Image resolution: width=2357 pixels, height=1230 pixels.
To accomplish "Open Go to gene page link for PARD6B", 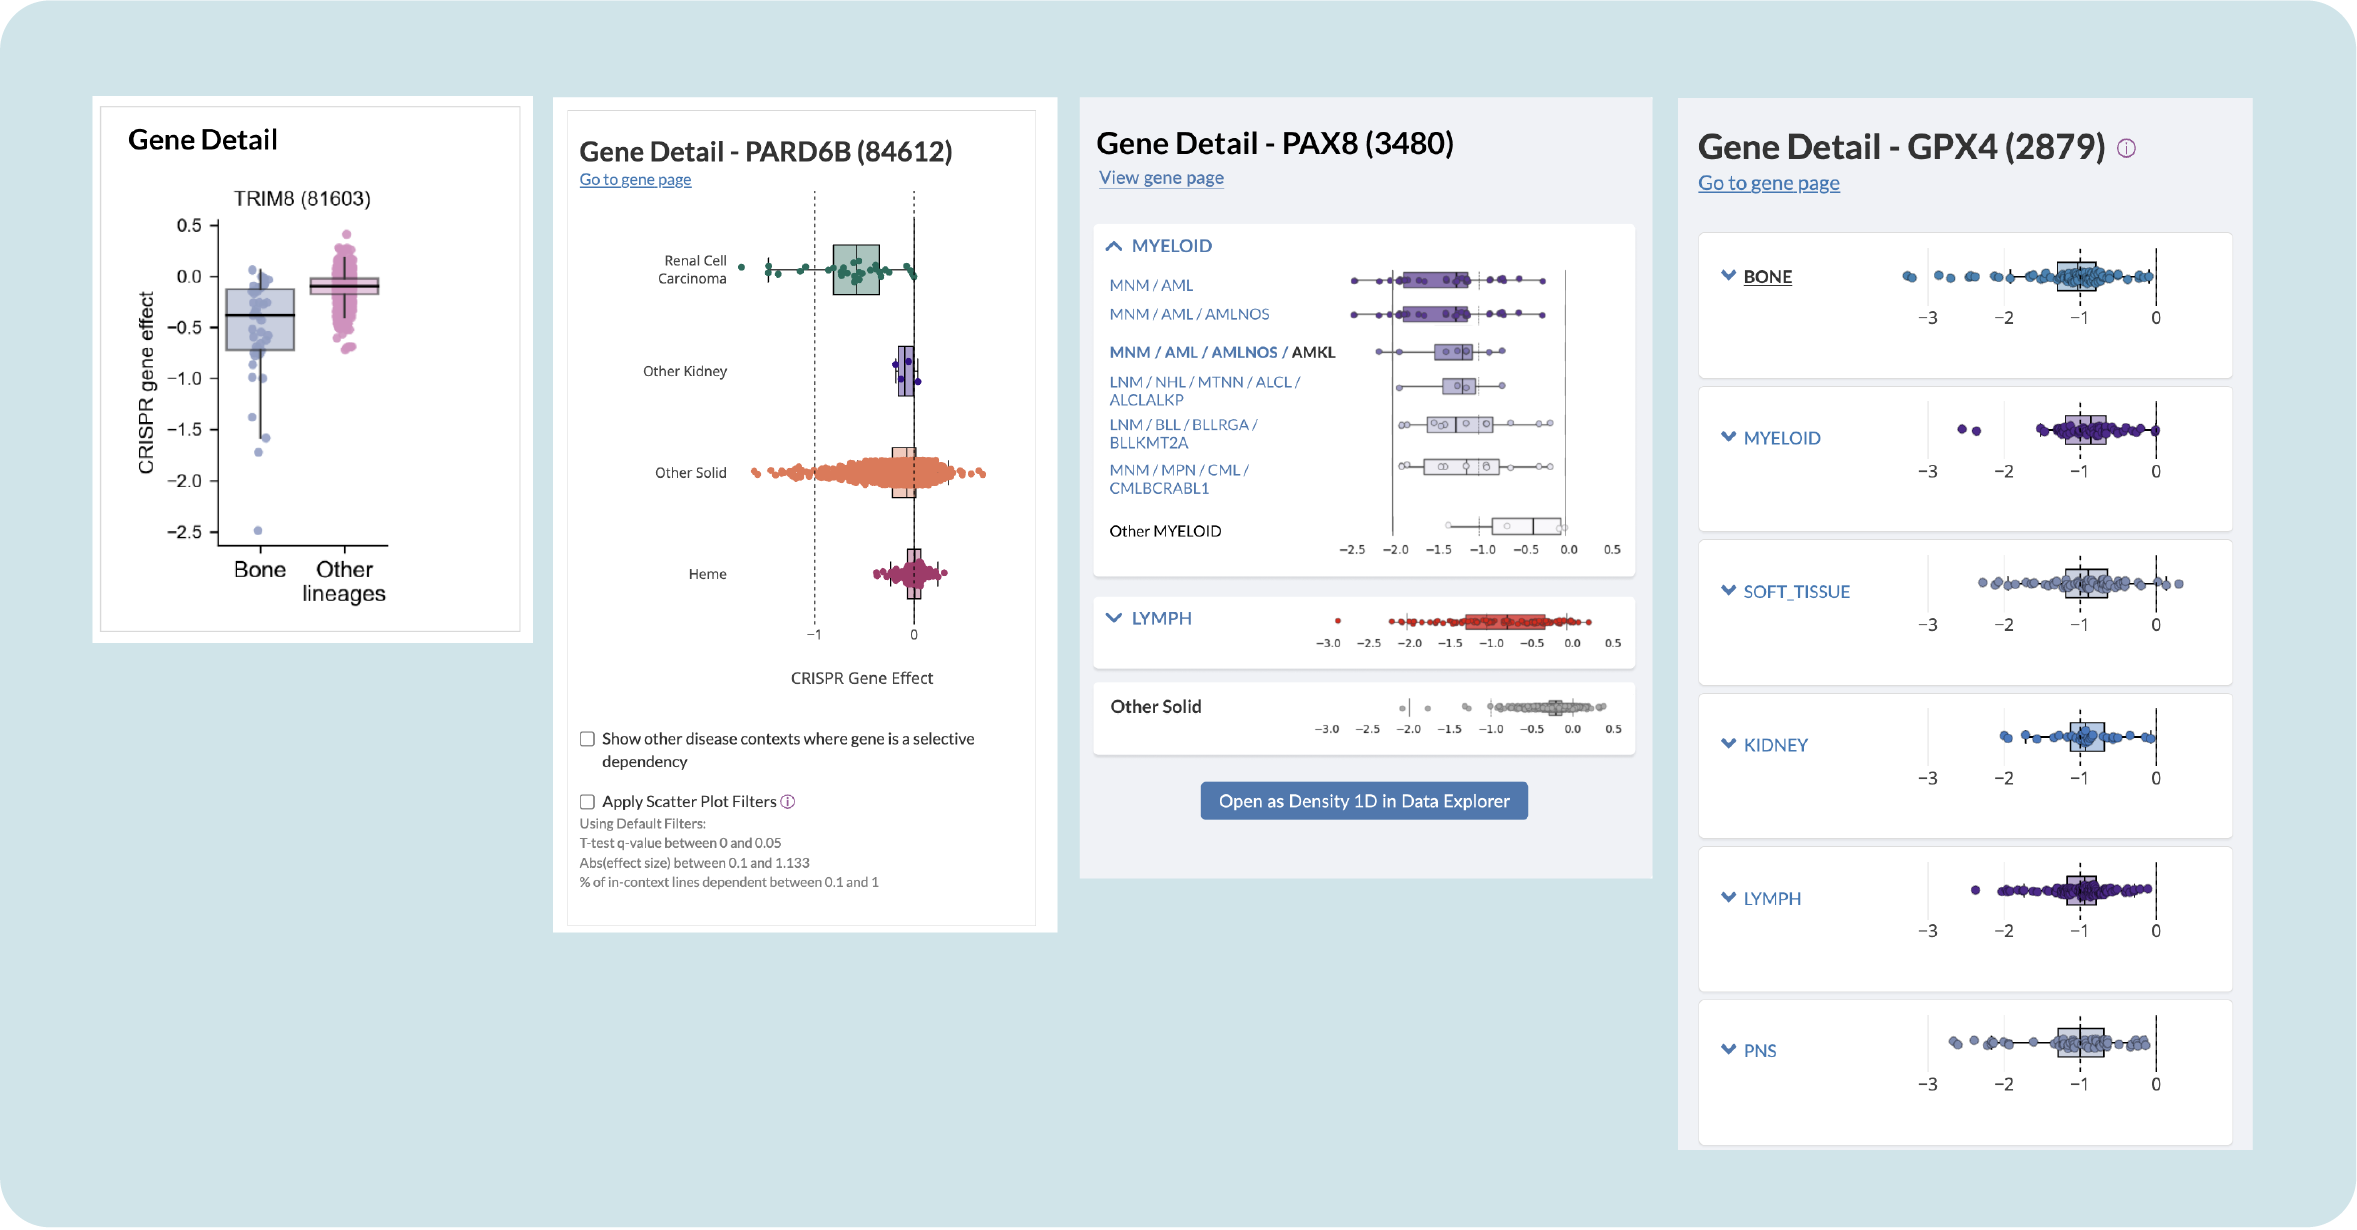I will [x=635, y=180].
